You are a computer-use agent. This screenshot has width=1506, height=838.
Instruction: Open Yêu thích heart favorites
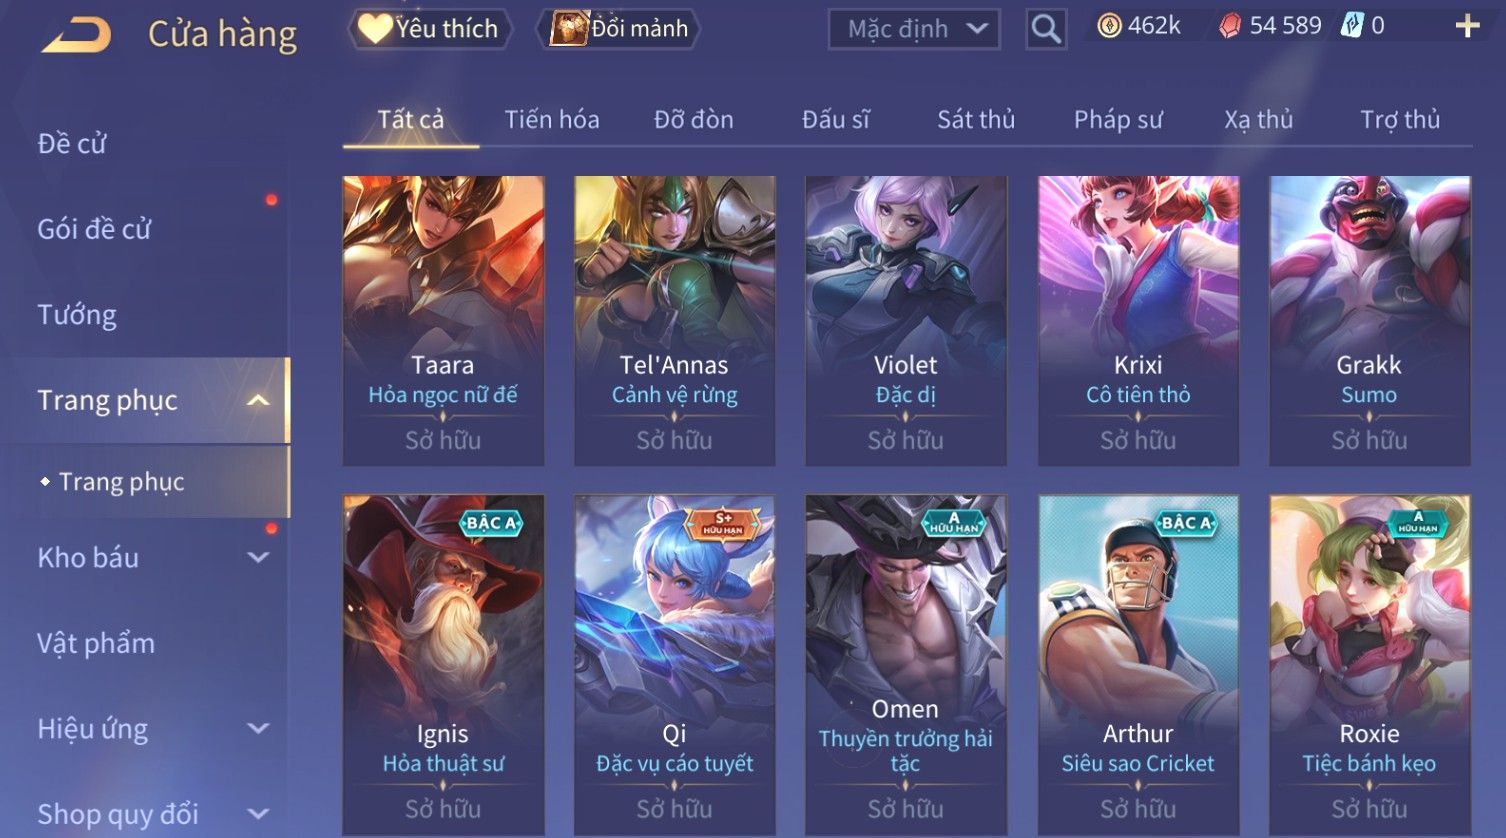point(429,29)
